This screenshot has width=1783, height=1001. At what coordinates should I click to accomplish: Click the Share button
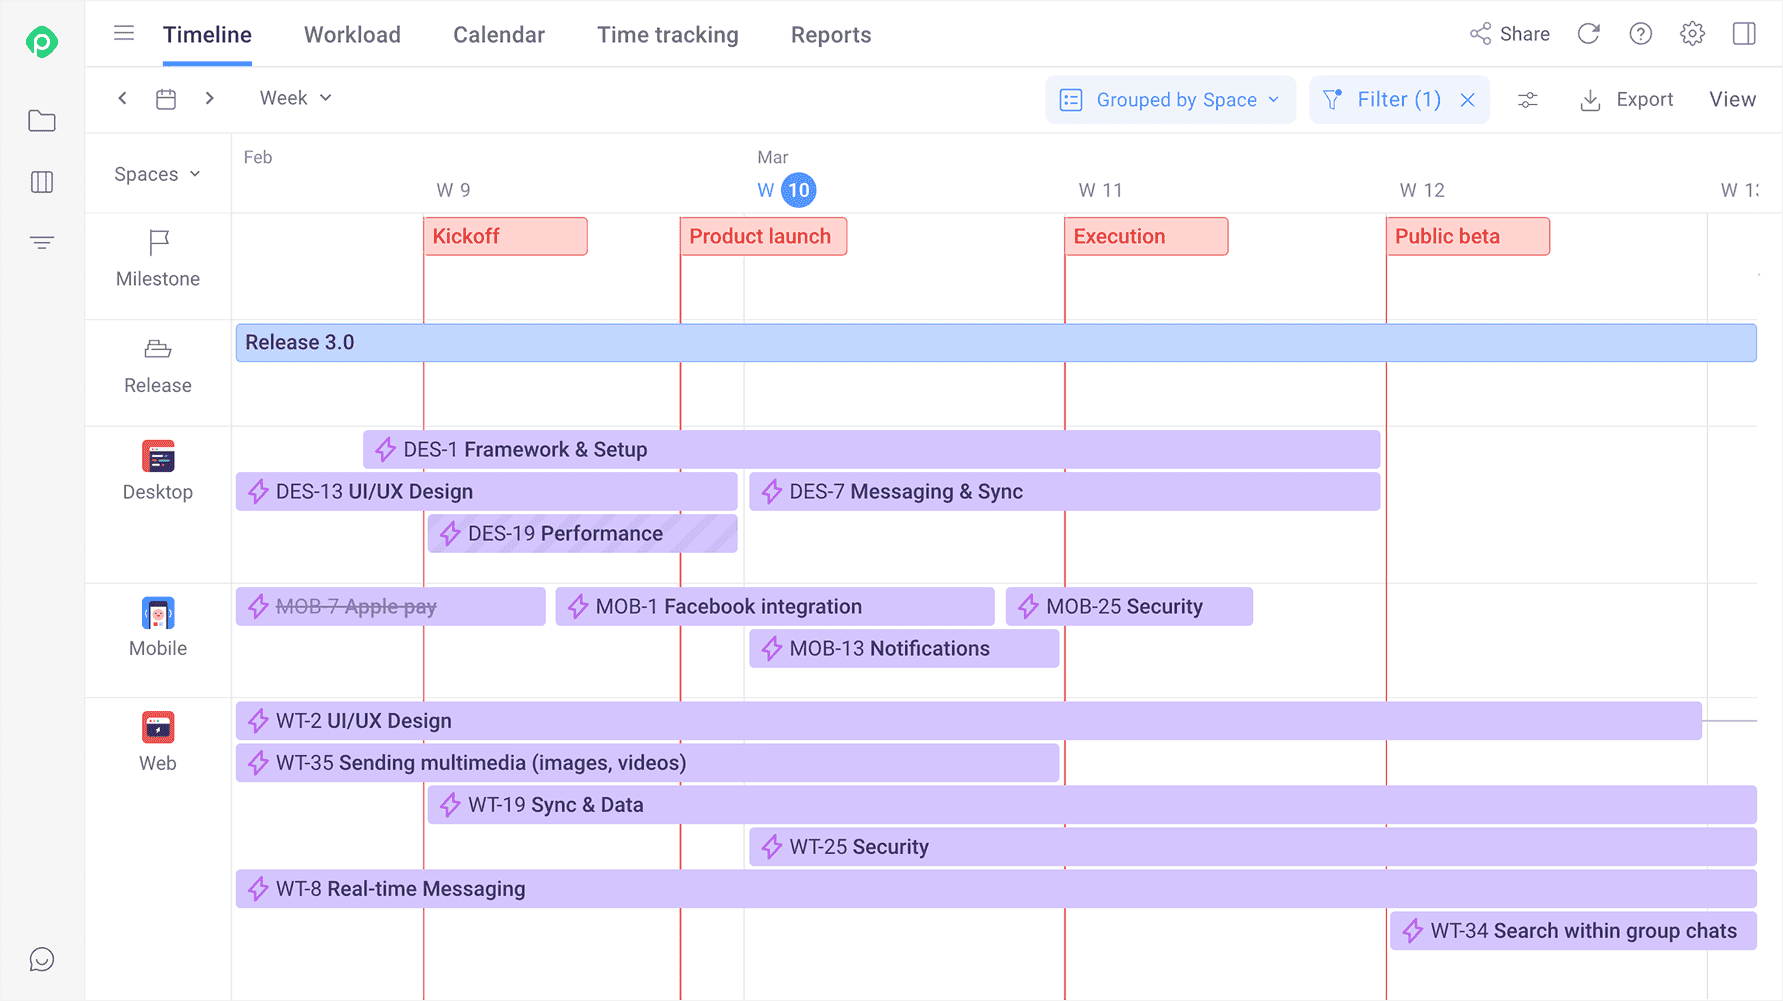coord(1510,34)
